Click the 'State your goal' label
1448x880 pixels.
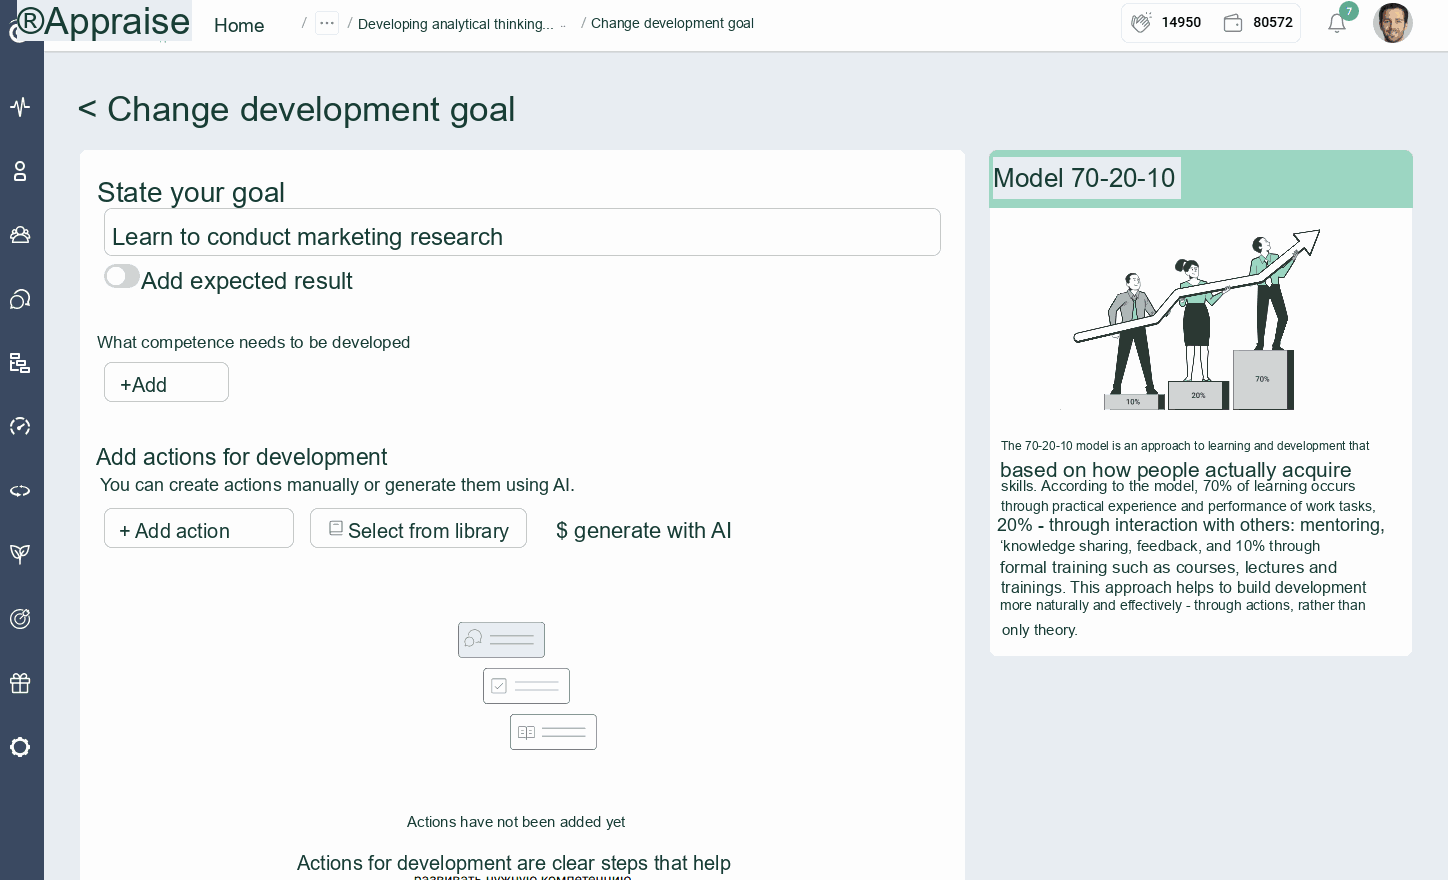[x=191, y=192]
